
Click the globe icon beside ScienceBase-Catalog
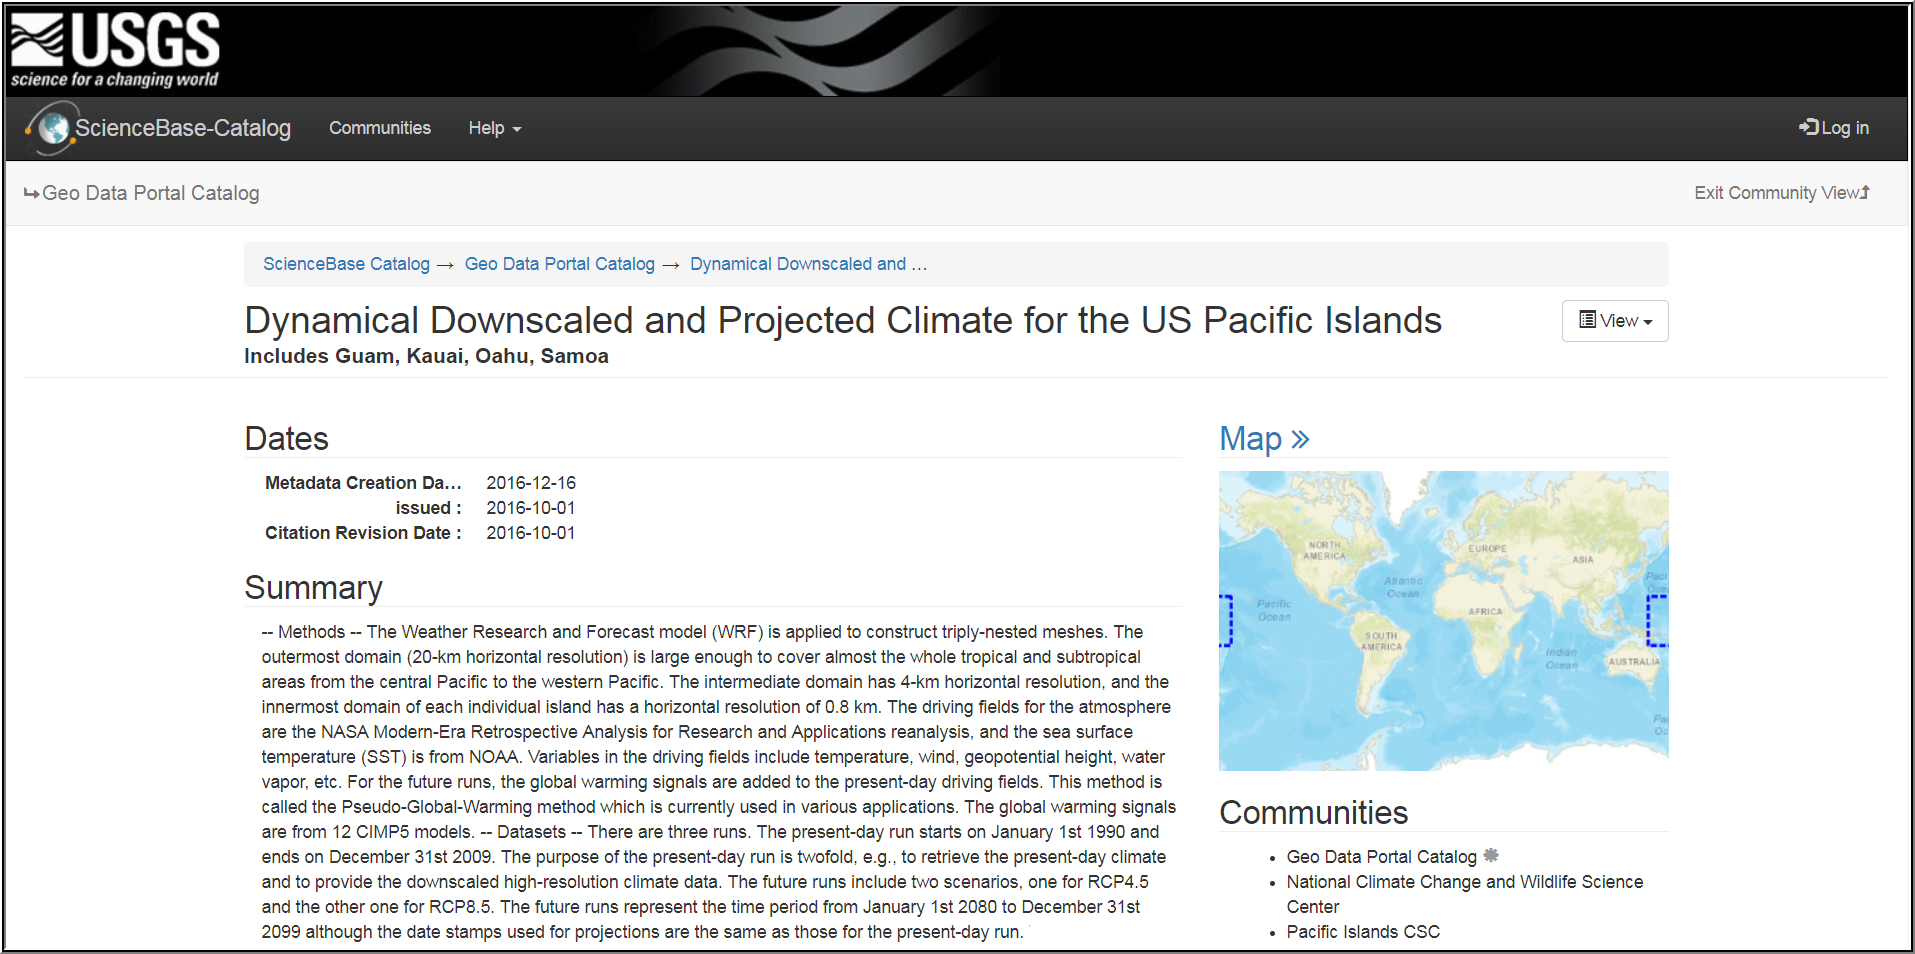click(x=52, y=128)
